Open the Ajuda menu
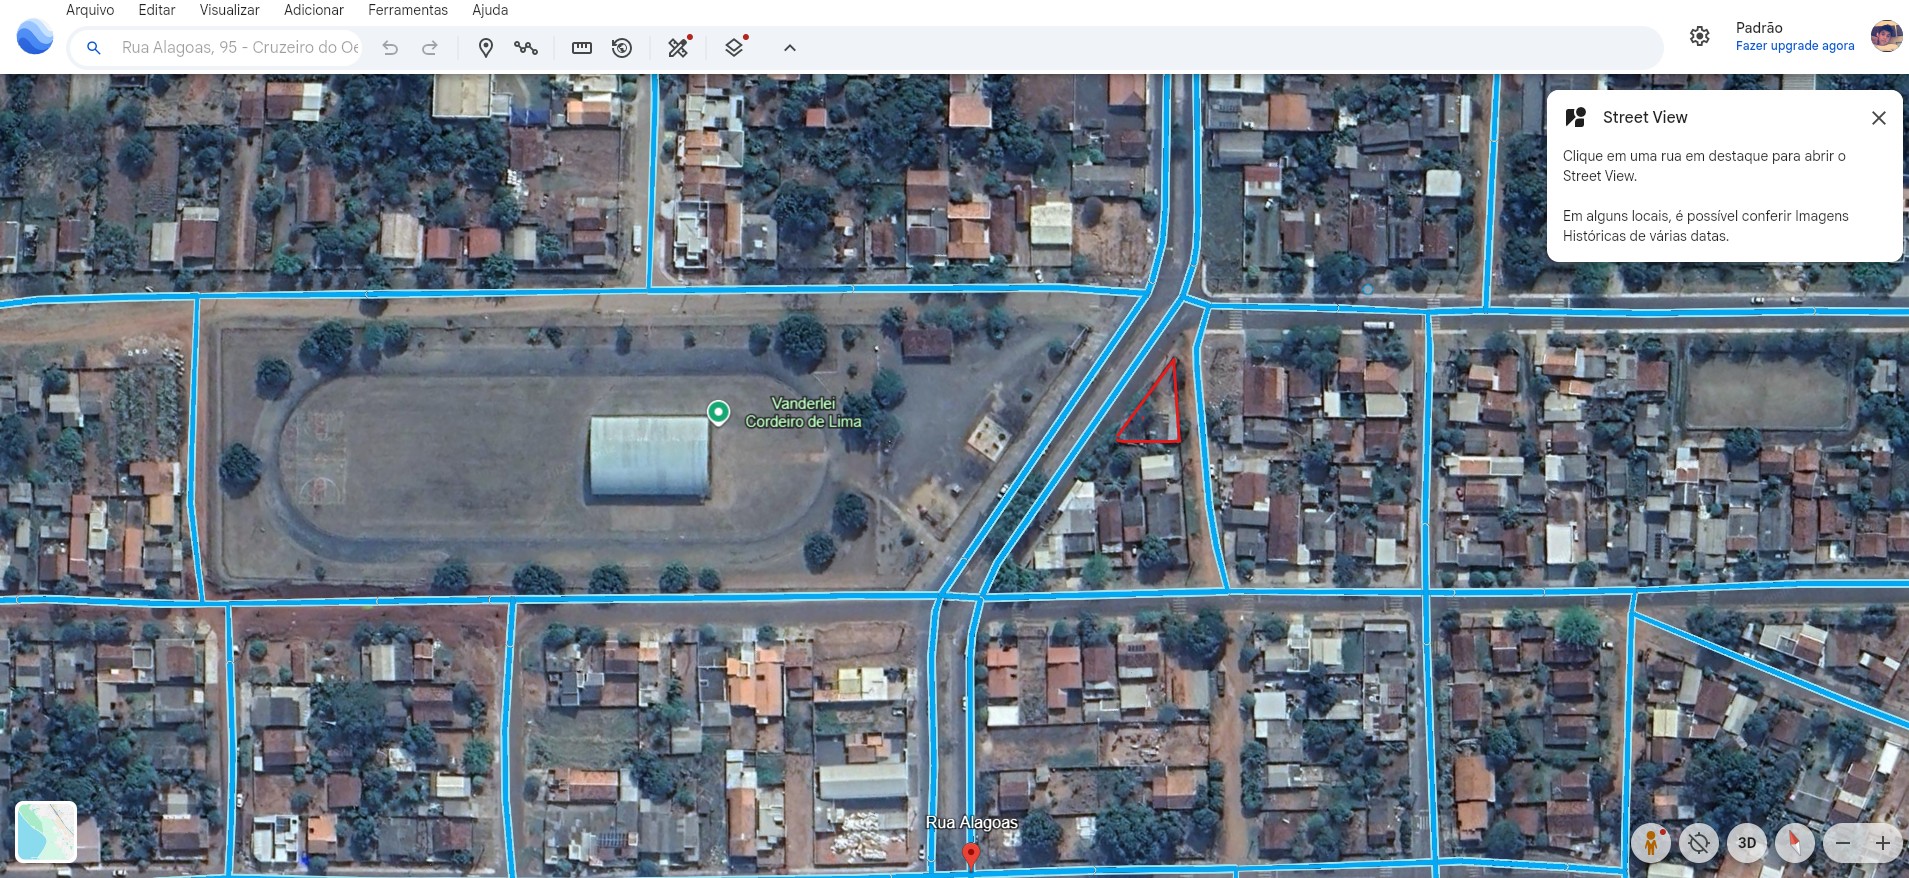 [490, 10]
